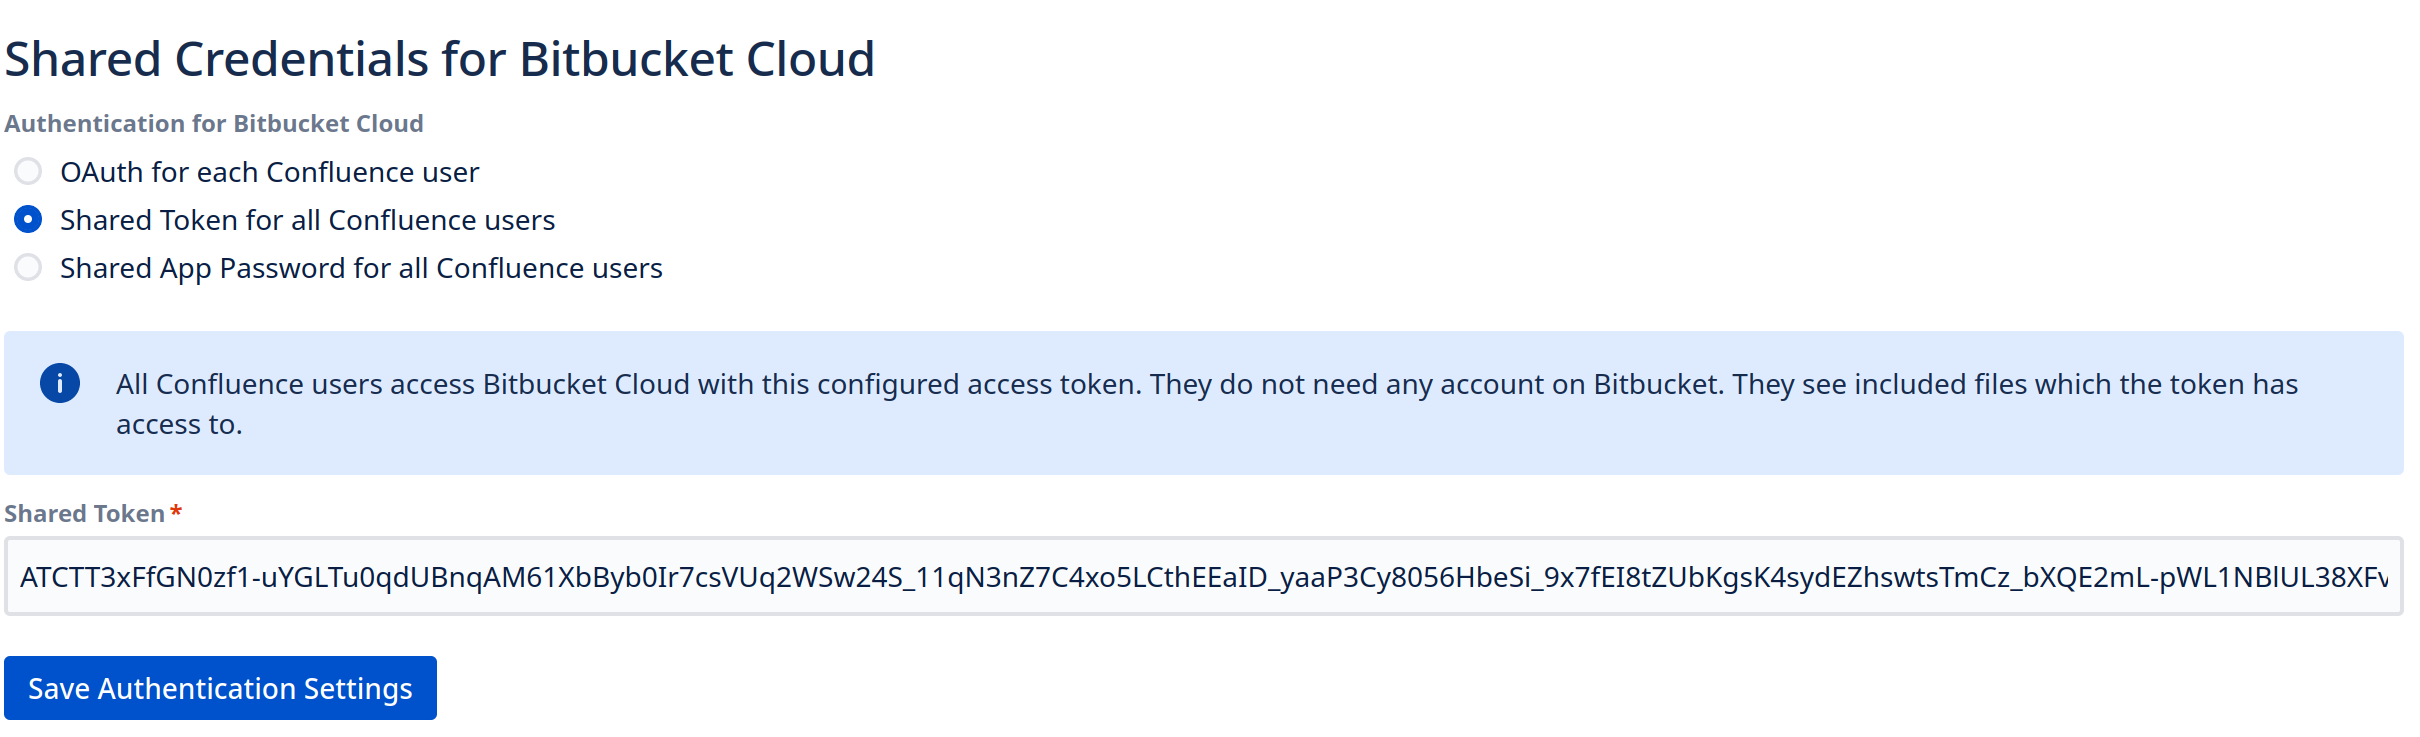Screen dimensions: 2420x737
Task: Click the info message about Confluence users
Action: click(x=1207, y=404)
